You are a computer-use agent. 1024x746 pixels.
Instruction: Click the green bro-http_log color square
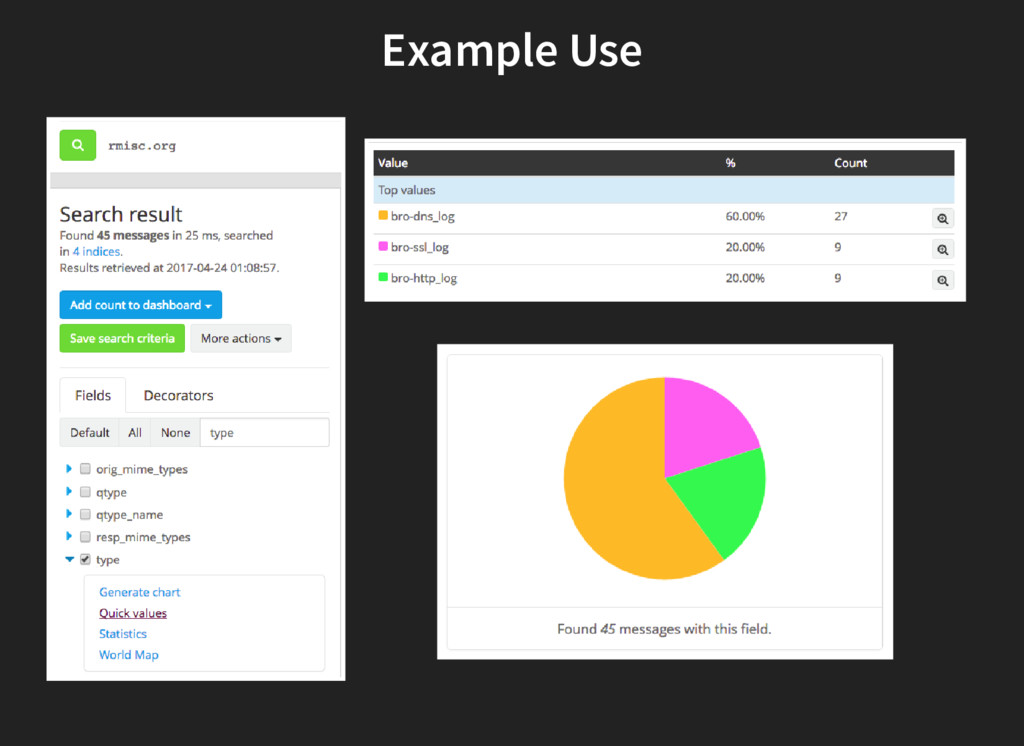(383, 276)
